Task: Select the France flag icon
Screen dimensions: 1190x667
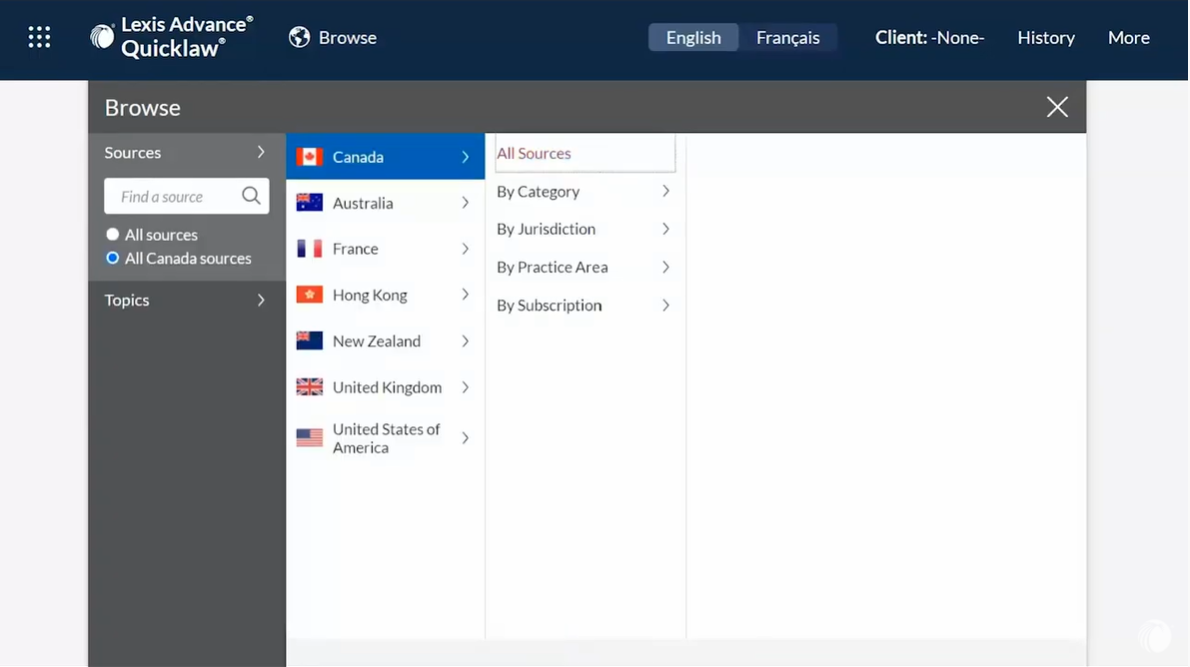Action: (x=310, y=249)
